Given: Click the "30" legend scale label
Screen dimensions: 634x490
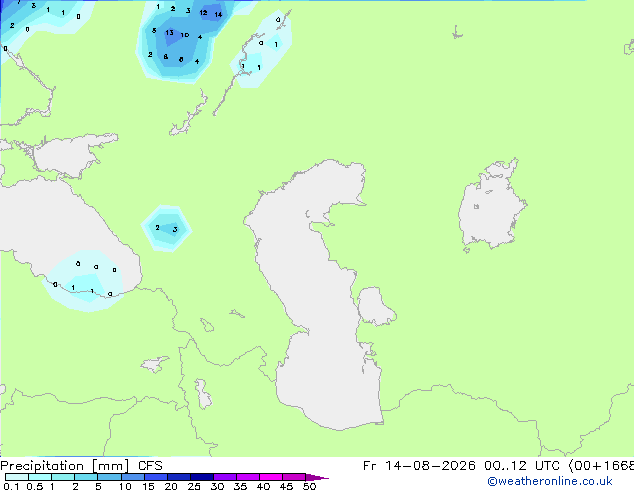Looking at the screenshot, I should [x=217, y=486].
